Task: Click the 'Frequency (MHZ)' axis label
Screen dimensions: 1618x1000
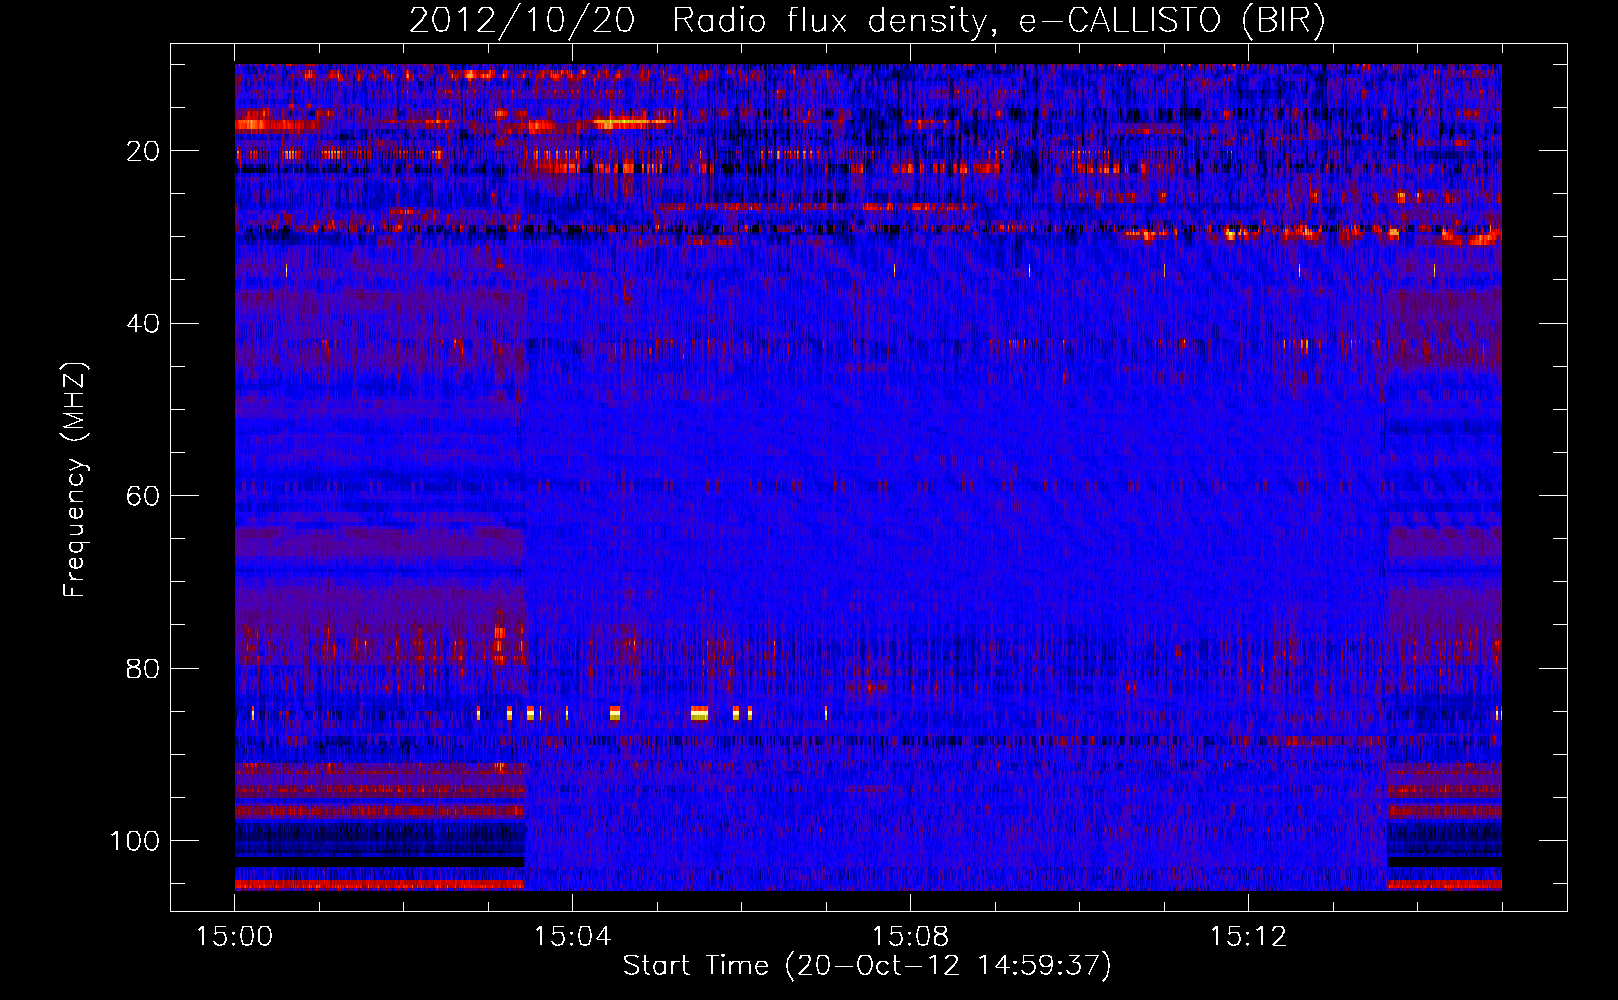Action: tap(75, 479)
